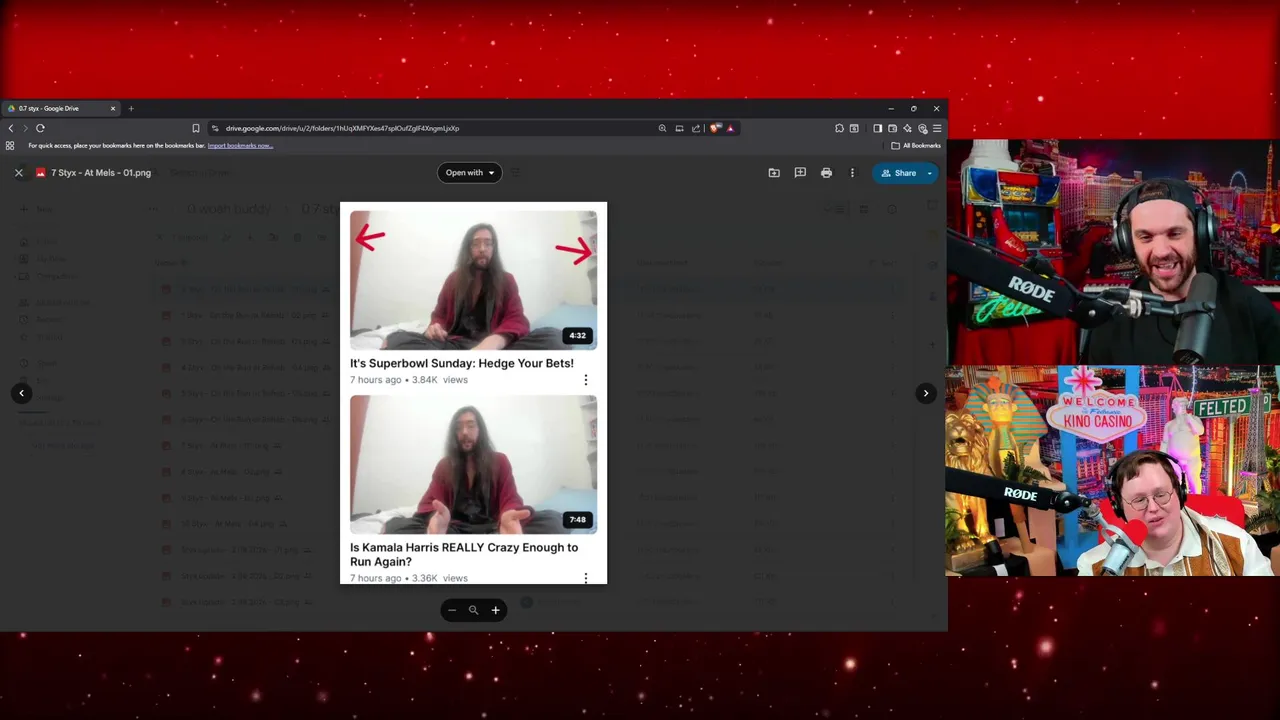Add shortcut to Drive icon in preview toolbar

[x=774, y=173]
